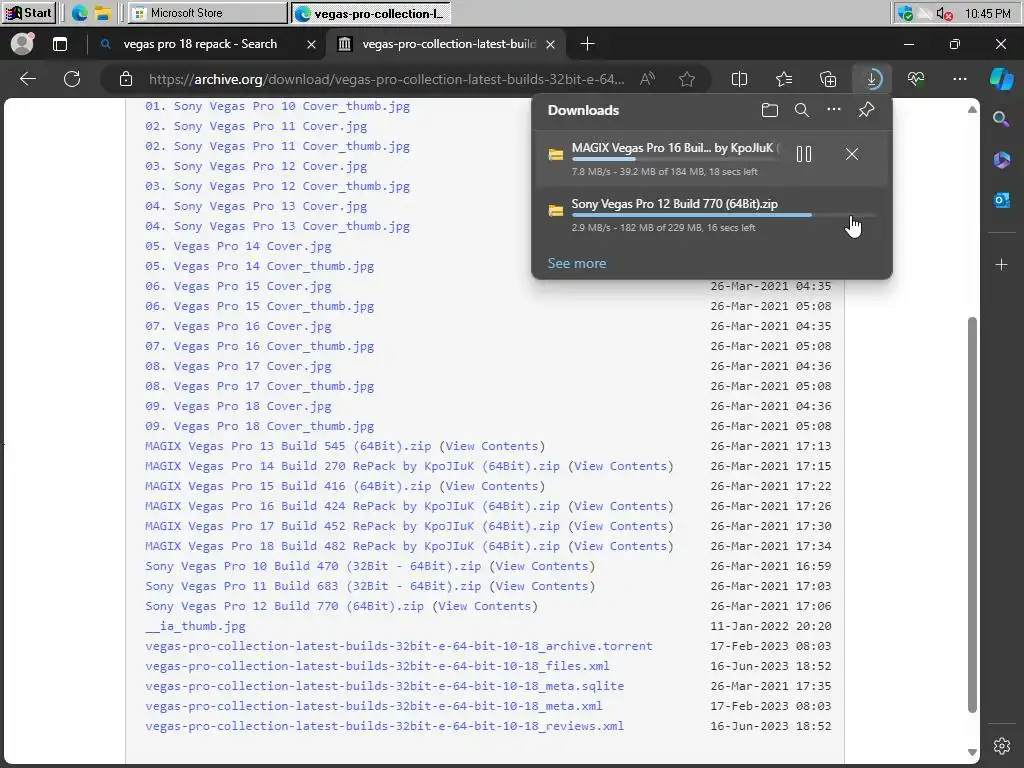Open Settings and more ellipsis menu
The image size is (1024, 768).
(959, 79)
